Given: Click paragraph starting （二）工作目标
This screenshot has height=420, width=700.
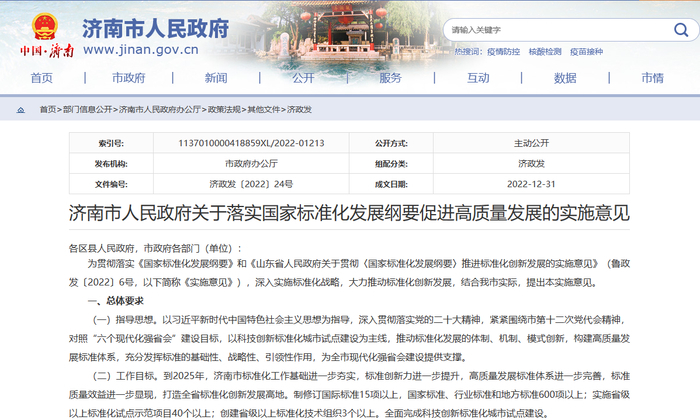Looking at the screenshot, I should [x=349, y=395].
